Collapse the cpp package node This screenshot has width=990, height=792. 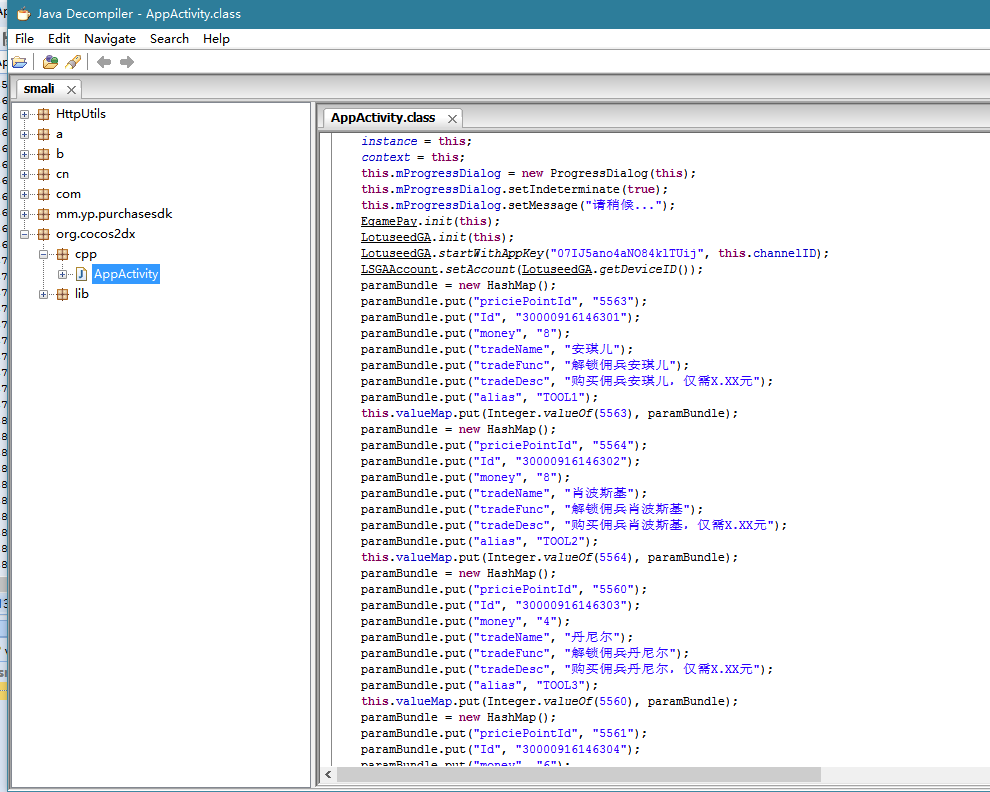tap(43, 255)
